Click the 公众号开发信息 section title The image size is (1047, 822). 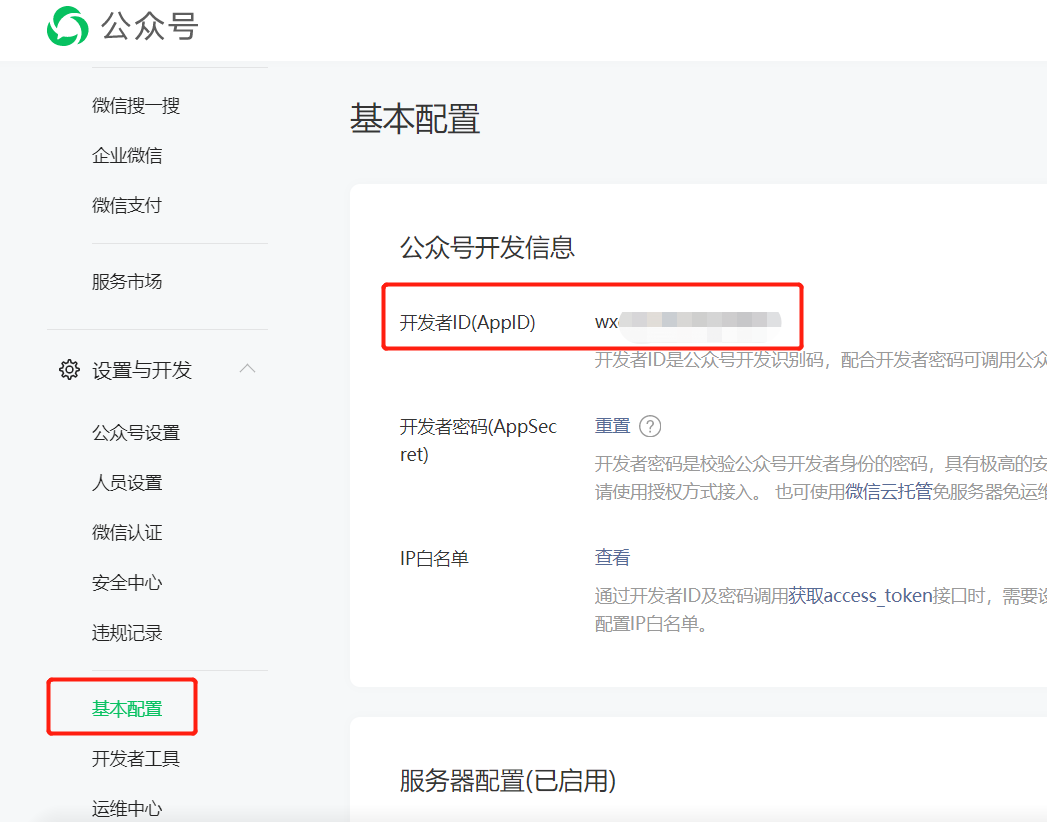click(x=487, y=248)
